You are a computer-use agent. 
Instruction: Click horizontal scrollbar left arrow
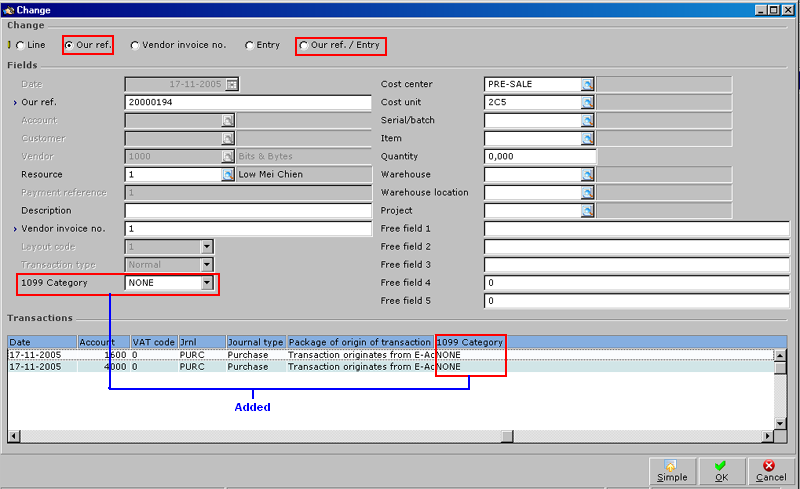pyautogui.click(x=14, y=436)
